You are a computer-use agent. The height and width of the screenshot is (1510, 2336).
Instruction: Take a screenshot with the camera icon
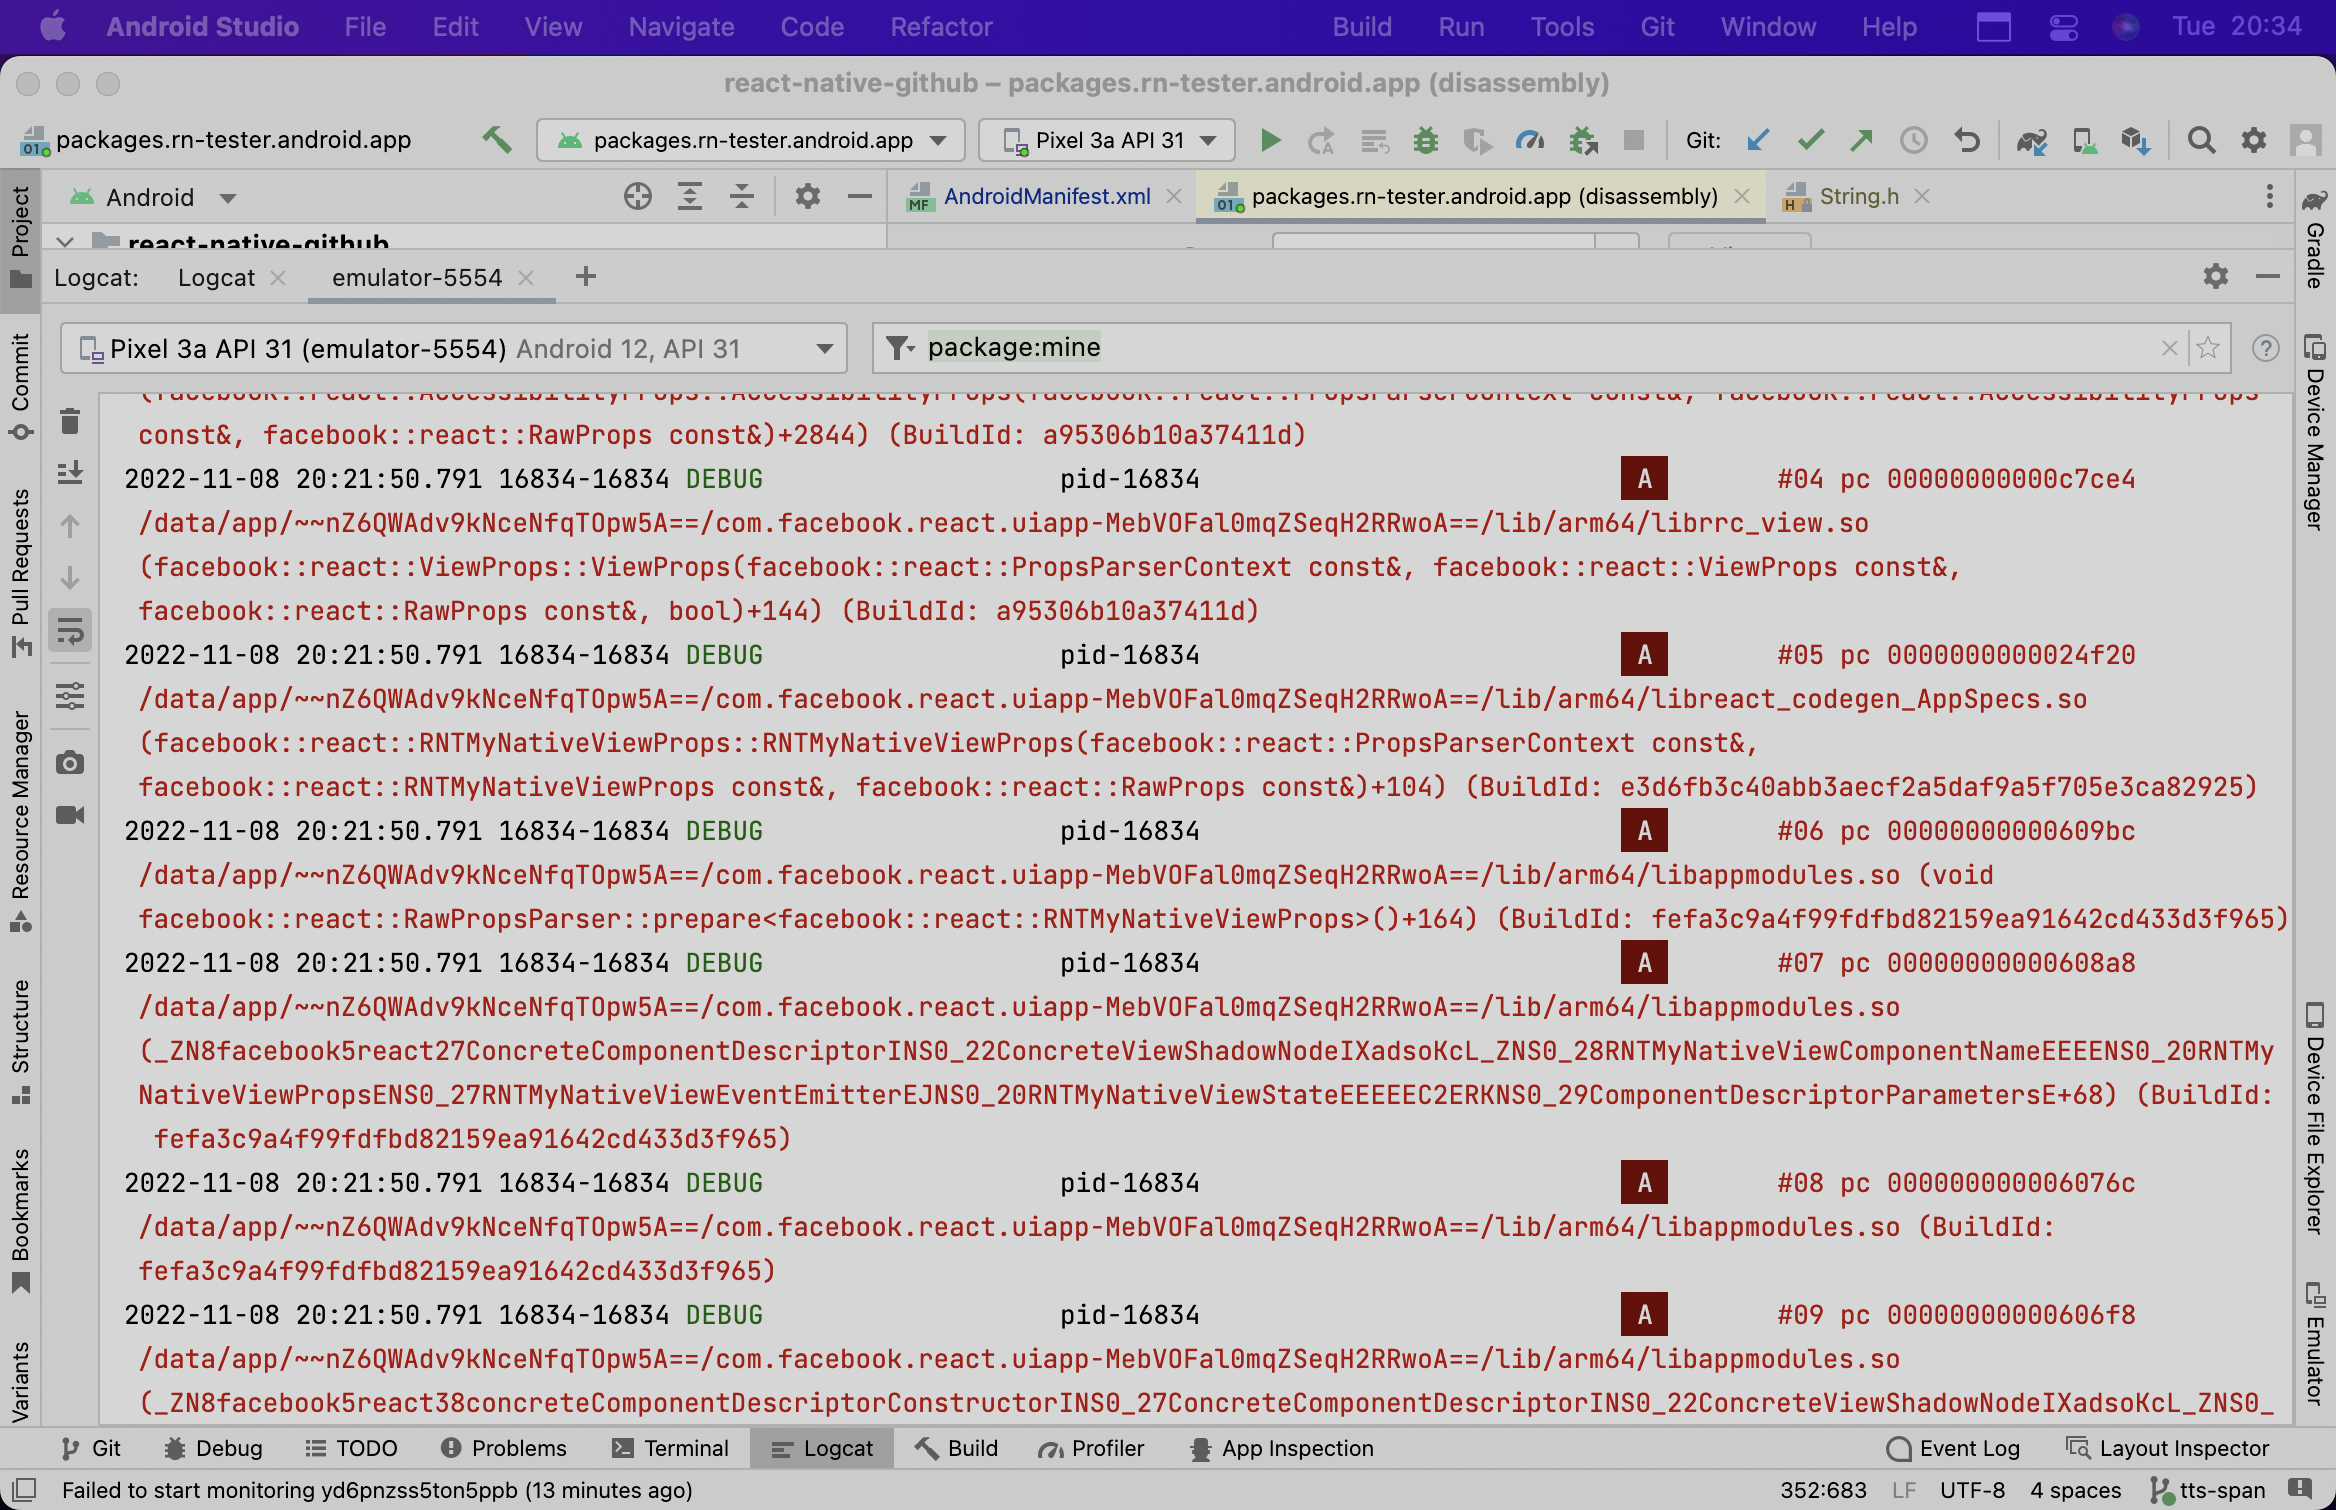pos(70,763)
